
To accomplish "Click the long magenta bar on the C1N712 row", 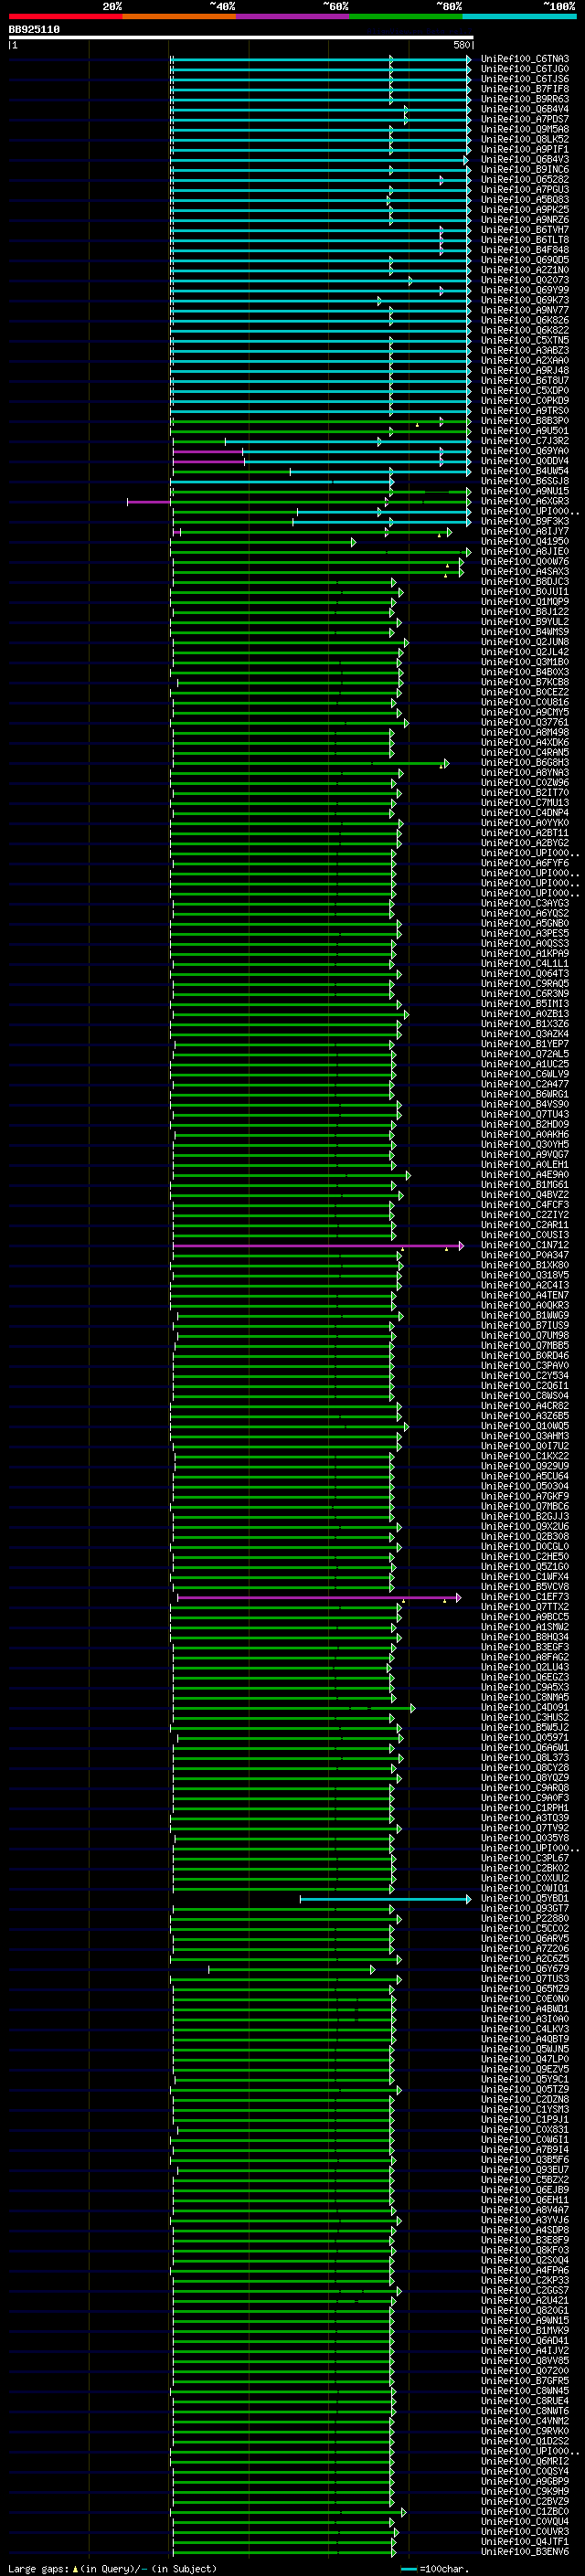I will (317, 1246).
